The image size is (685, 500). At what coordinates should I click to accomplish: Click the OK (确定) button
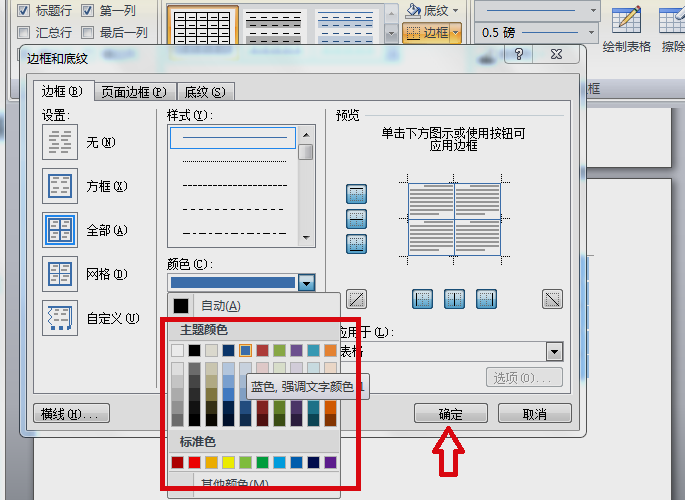tap(451, 413)
